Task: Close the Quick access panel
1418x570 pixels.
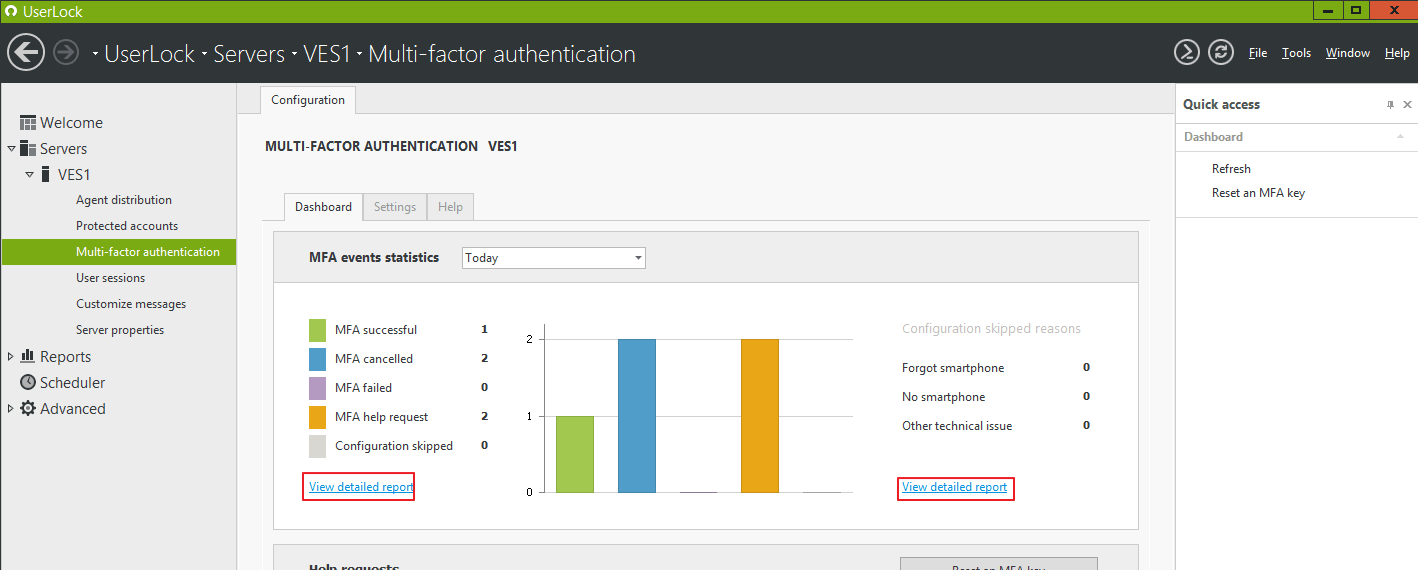Action: pyautogui.click(x=1407, y=104)
